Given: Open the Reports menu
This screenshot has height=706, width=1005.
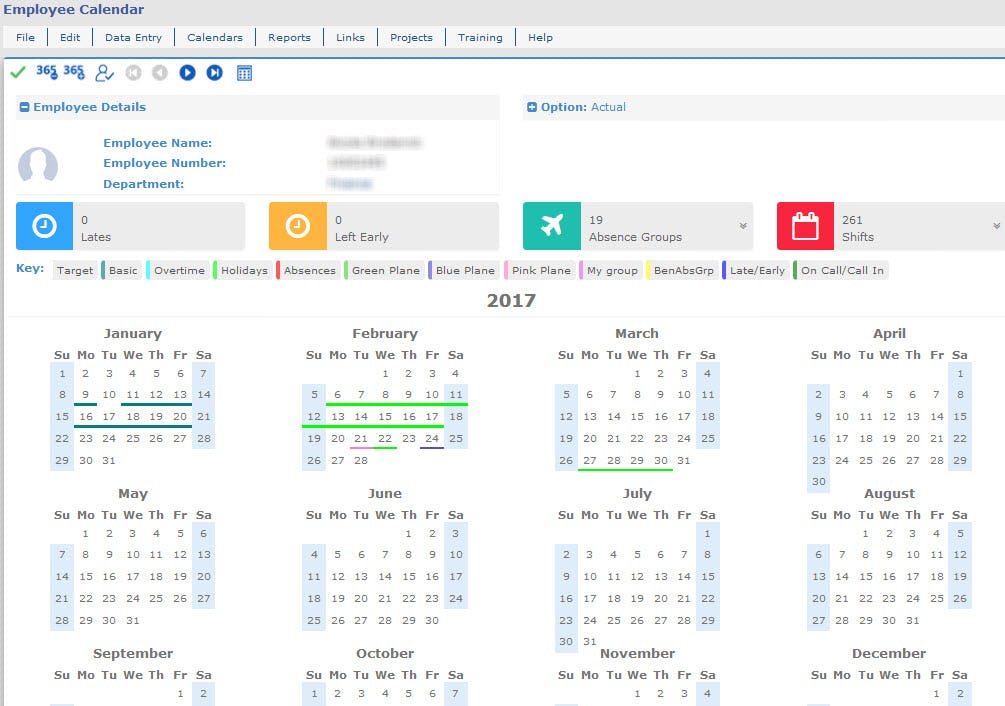Looking at the screenshot, I should point(289,37).
